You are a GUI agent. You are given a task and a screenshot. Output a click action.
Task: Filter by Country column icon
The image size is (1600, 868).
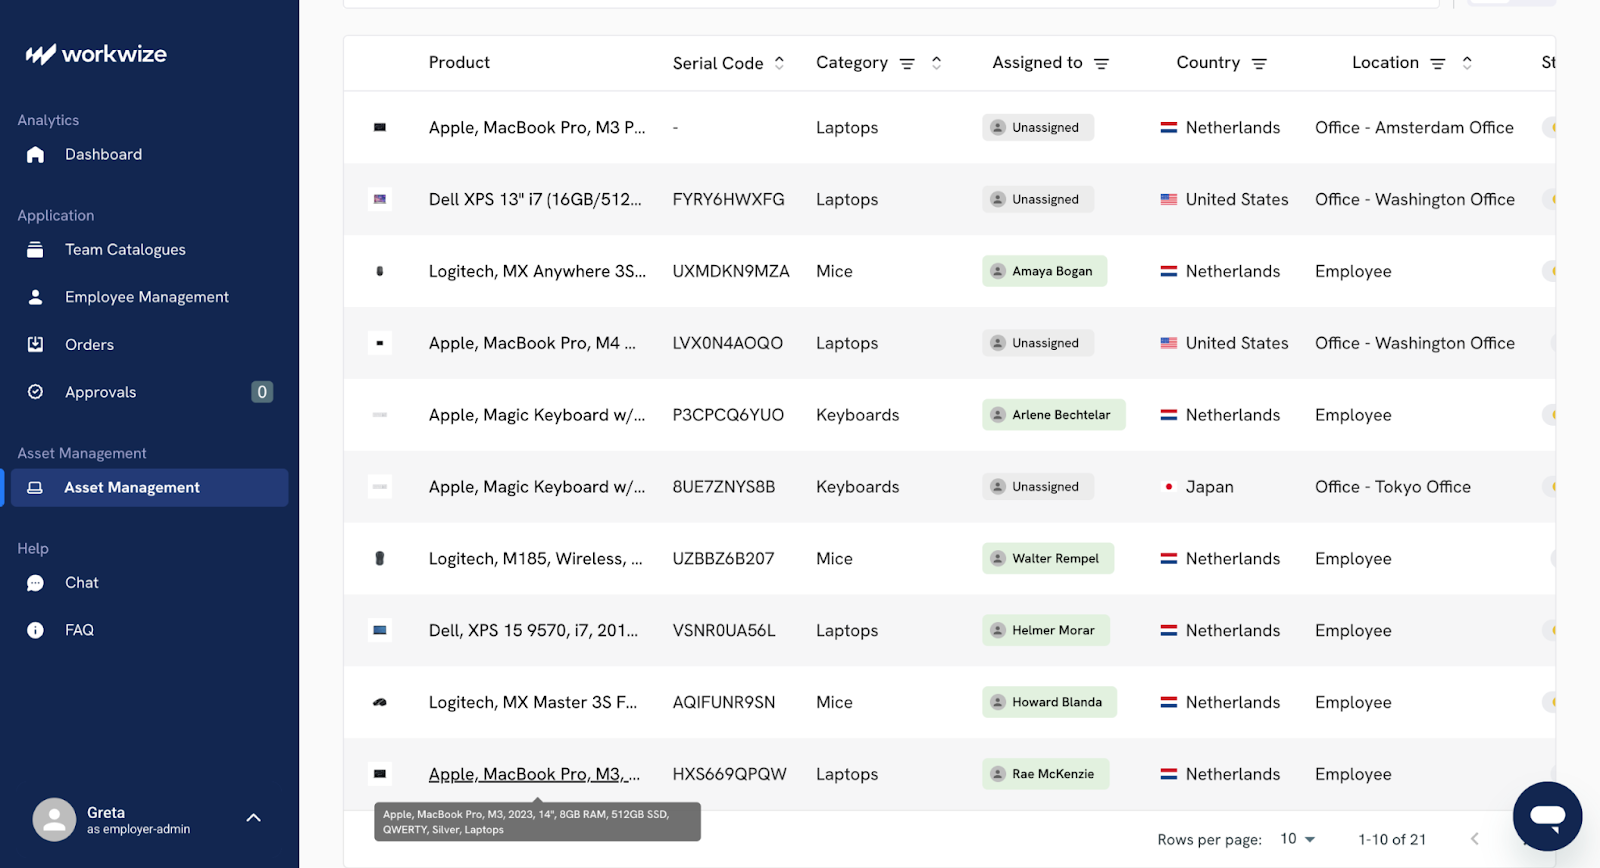[1259, 64]
